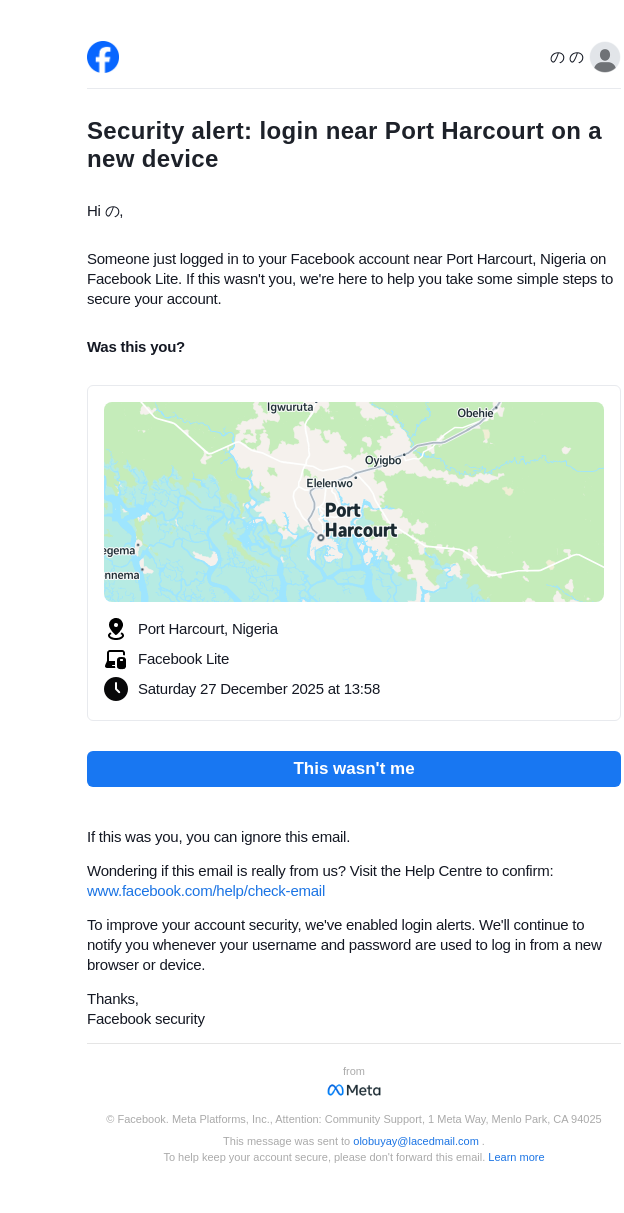Open the facebook.com/help/check-email link

(x=206, y=891)
